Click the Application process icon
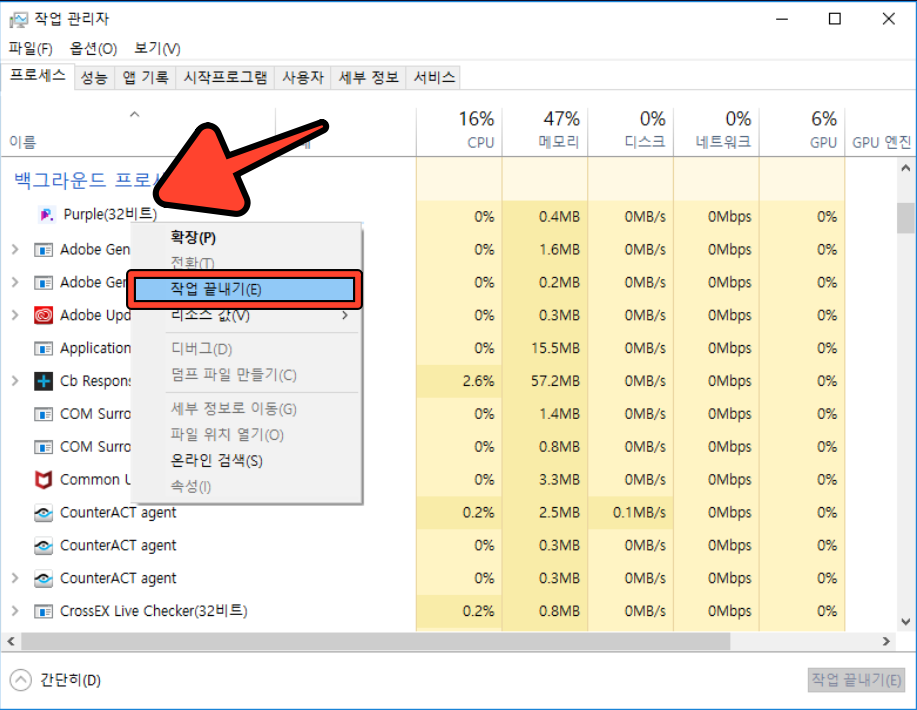 (x=43, y=349)
